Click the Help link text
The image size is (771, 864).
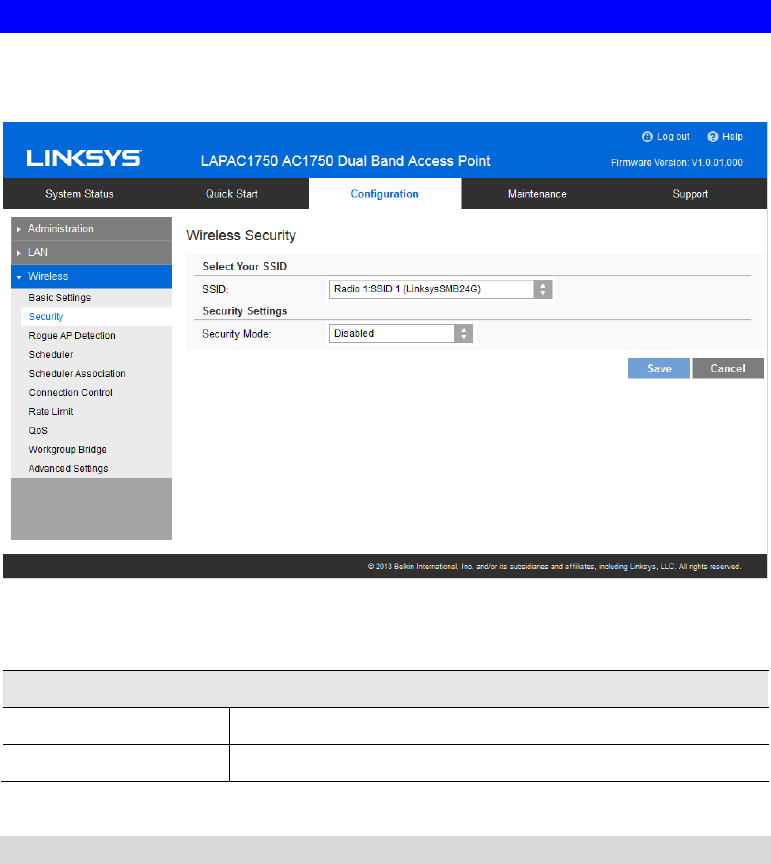[x=732, y=137]
